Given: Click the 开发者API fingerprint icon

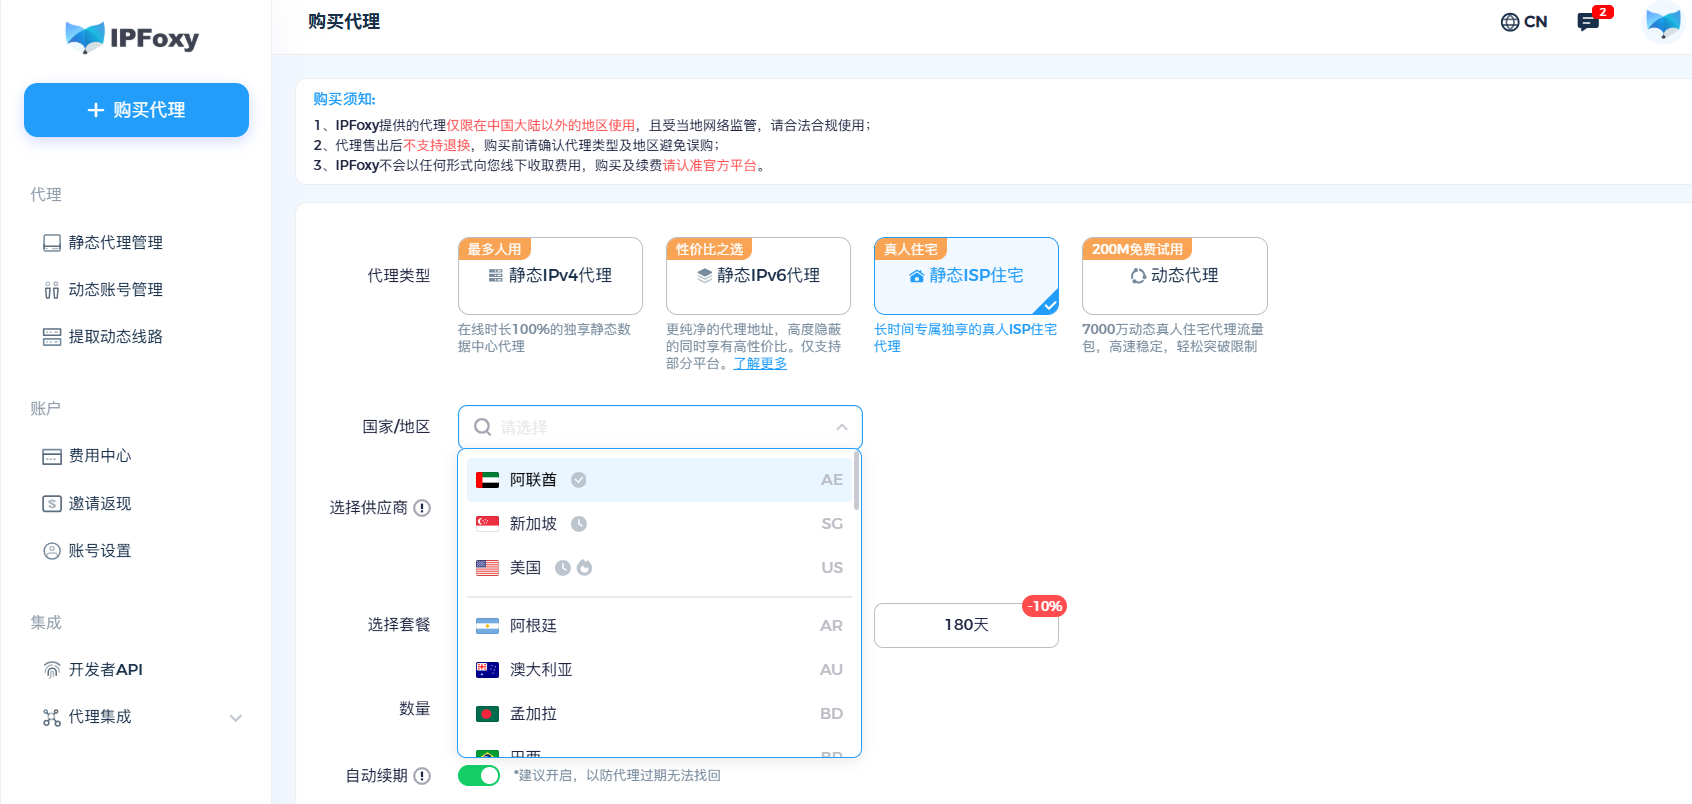Looking at the screenshot, I should (x=52, y=670).
